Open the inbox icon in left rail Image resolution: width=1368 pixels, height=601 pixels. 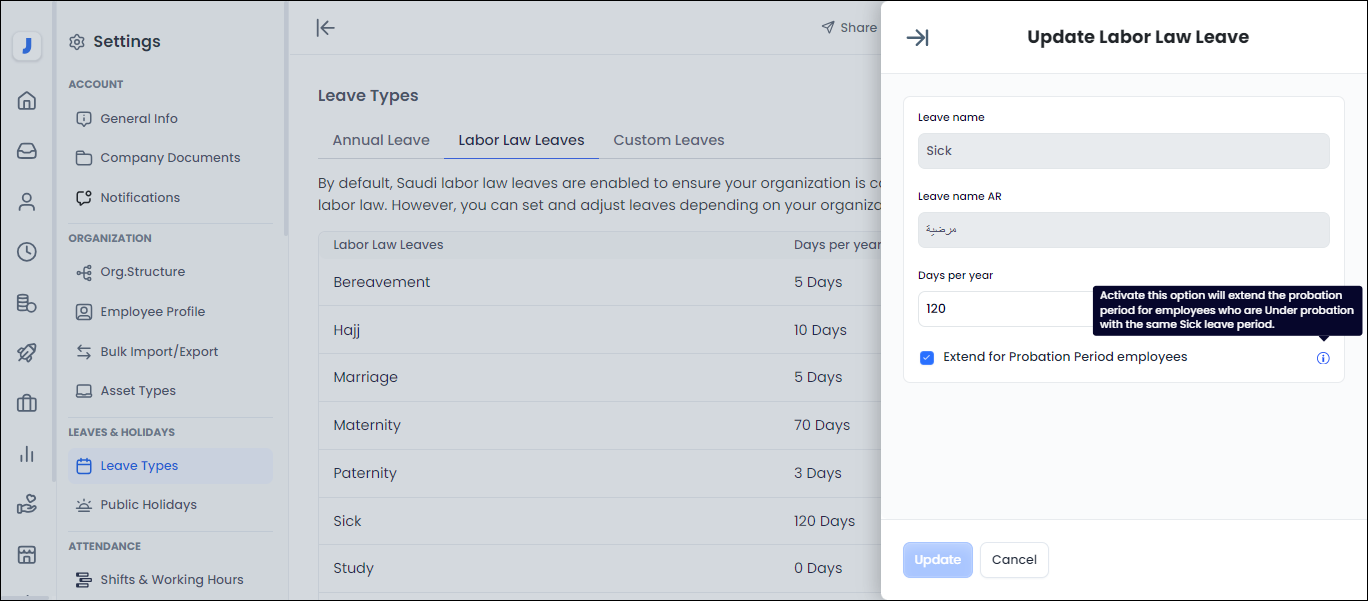(x=27, y=151)
